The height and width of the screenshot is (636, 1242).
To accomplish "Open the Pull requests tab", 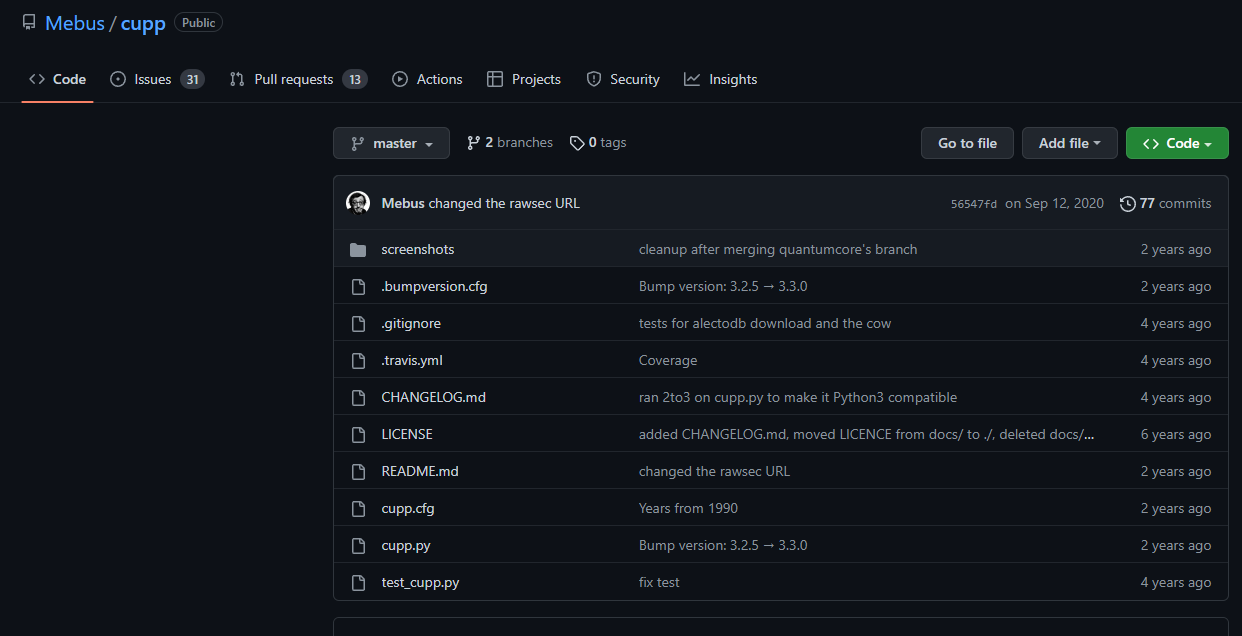I will 298,79.
